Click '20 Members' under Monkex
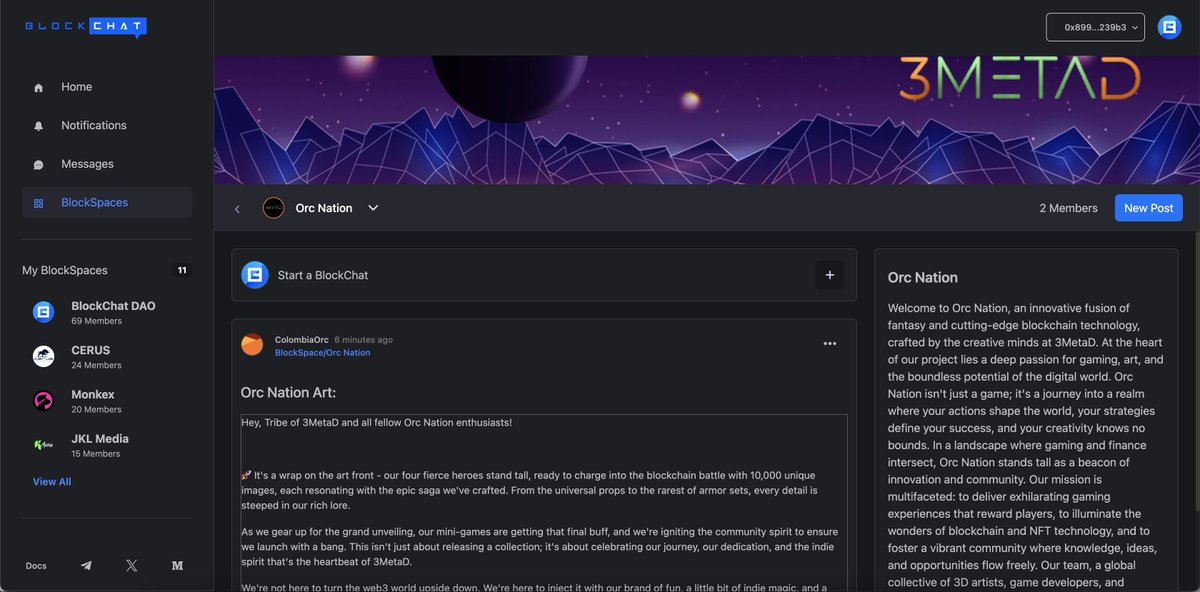1200x592 pixels. (x=96, y=409)
